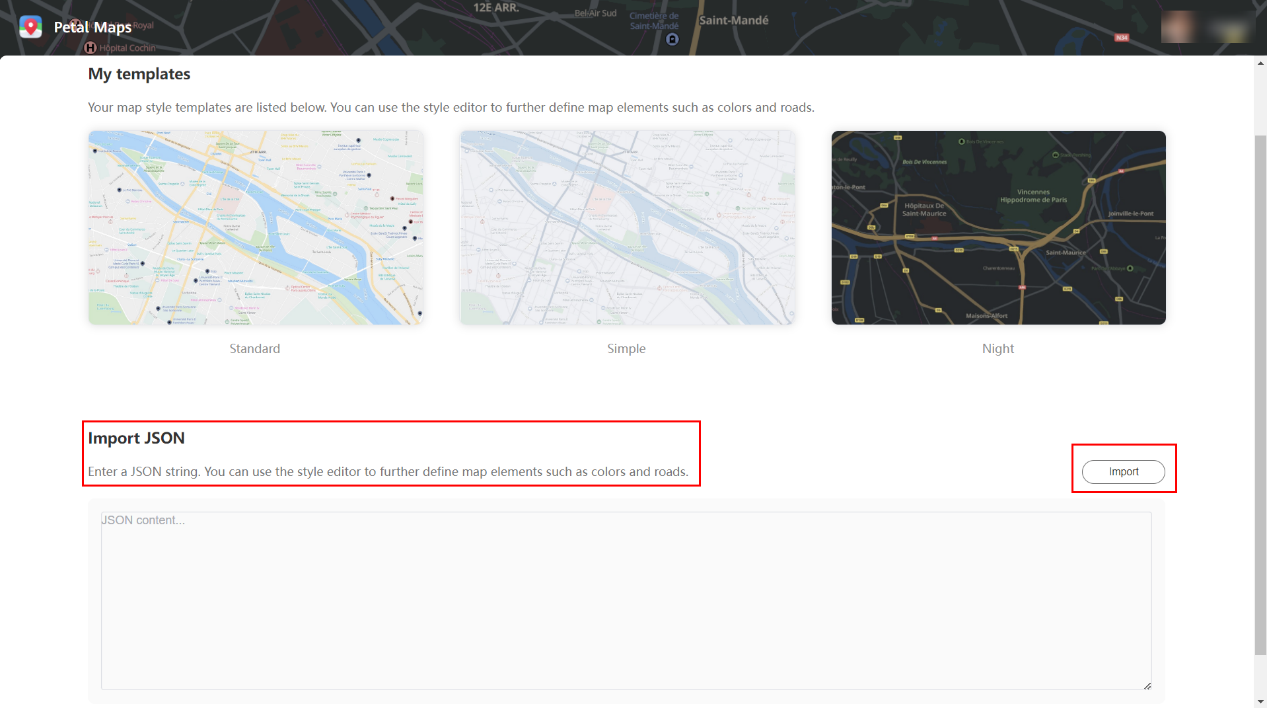This screenshot has height=708, width=1267.
Task: Select the Night map template thumbnail
Action: (998, 228)
